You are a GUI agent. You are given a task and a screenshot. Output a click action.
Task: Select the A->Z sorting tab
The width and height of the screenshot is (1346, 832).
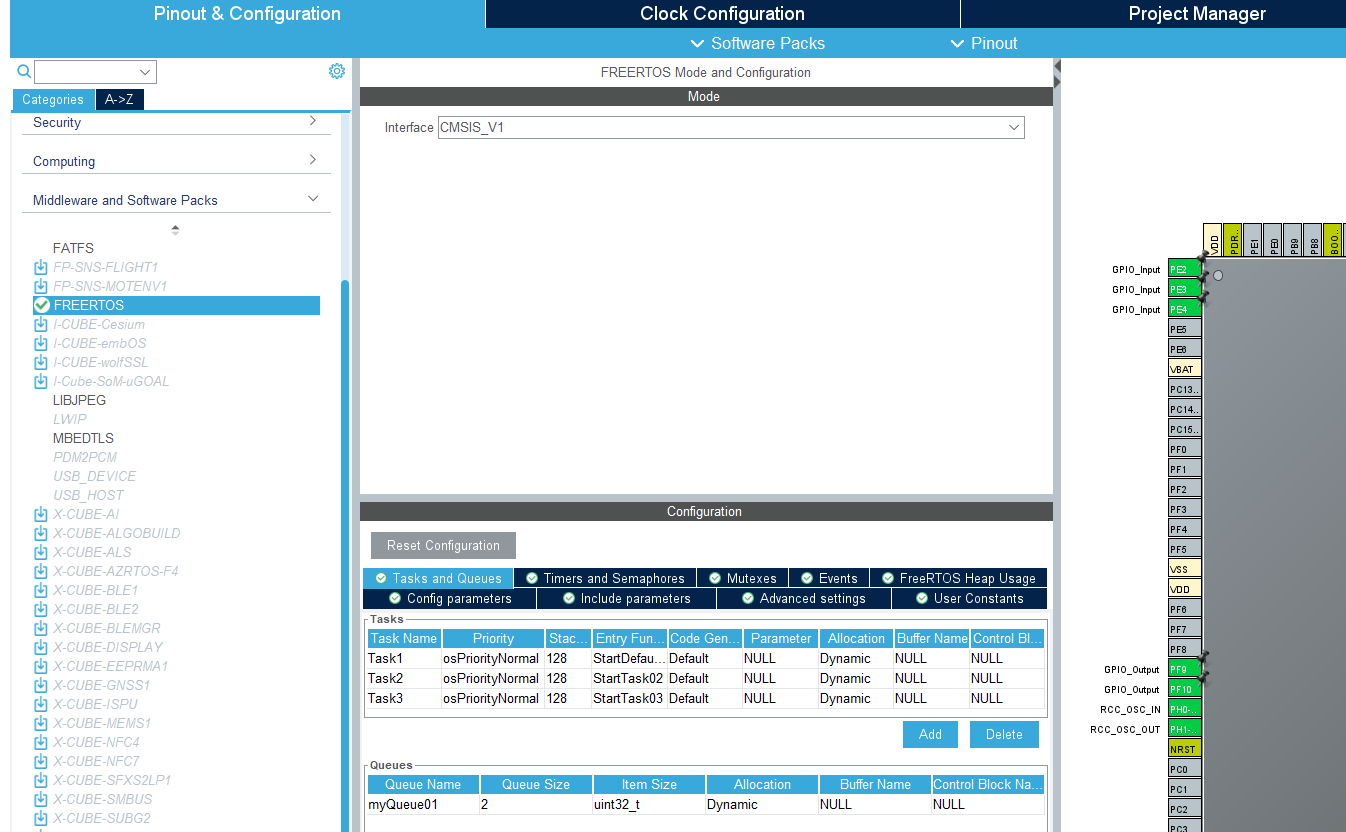click(x=119, y=99)
